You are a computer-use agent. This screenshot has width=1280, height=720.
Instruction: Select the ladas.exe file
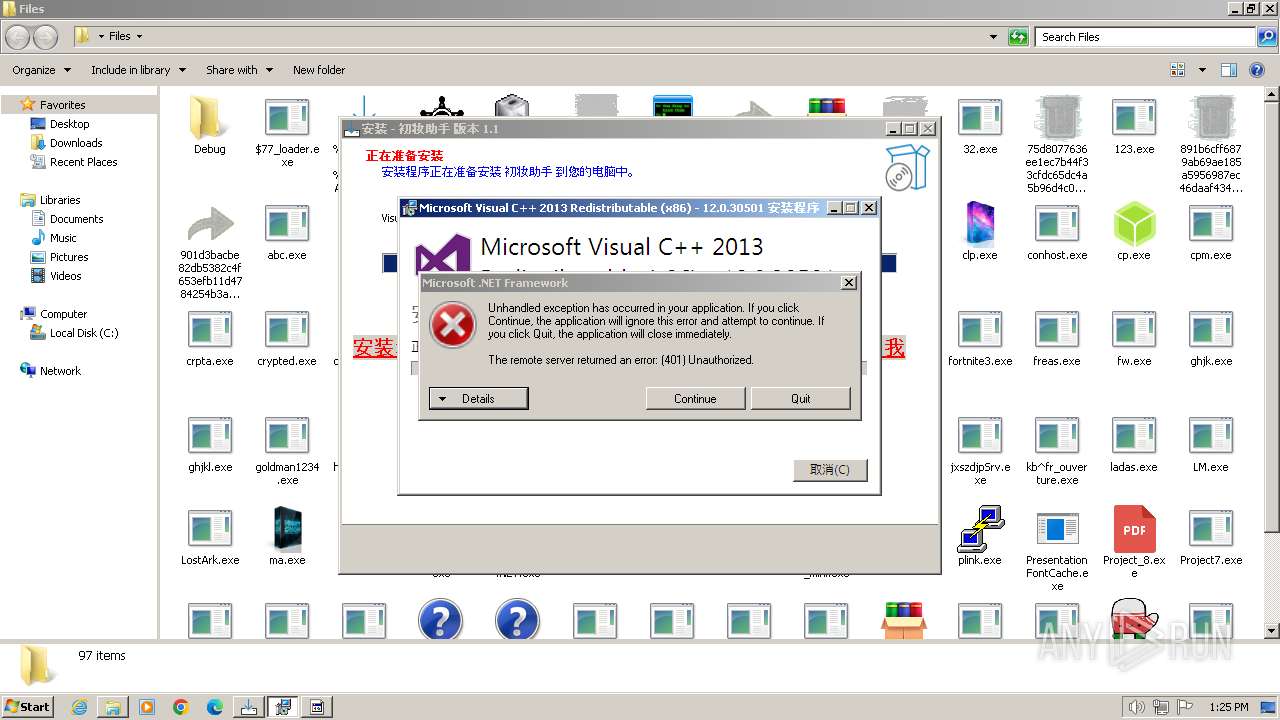[1134, 445]
